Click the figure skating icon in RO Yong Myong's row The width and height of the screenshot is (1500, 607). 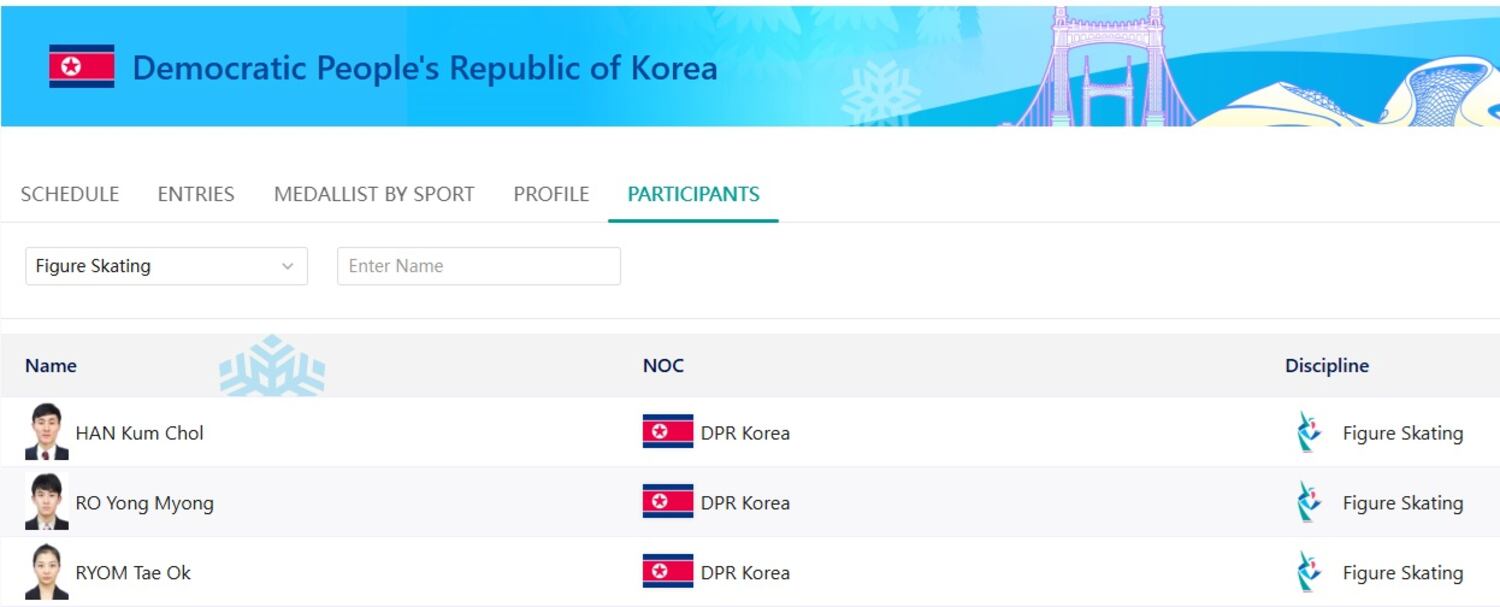point(1306,502)
